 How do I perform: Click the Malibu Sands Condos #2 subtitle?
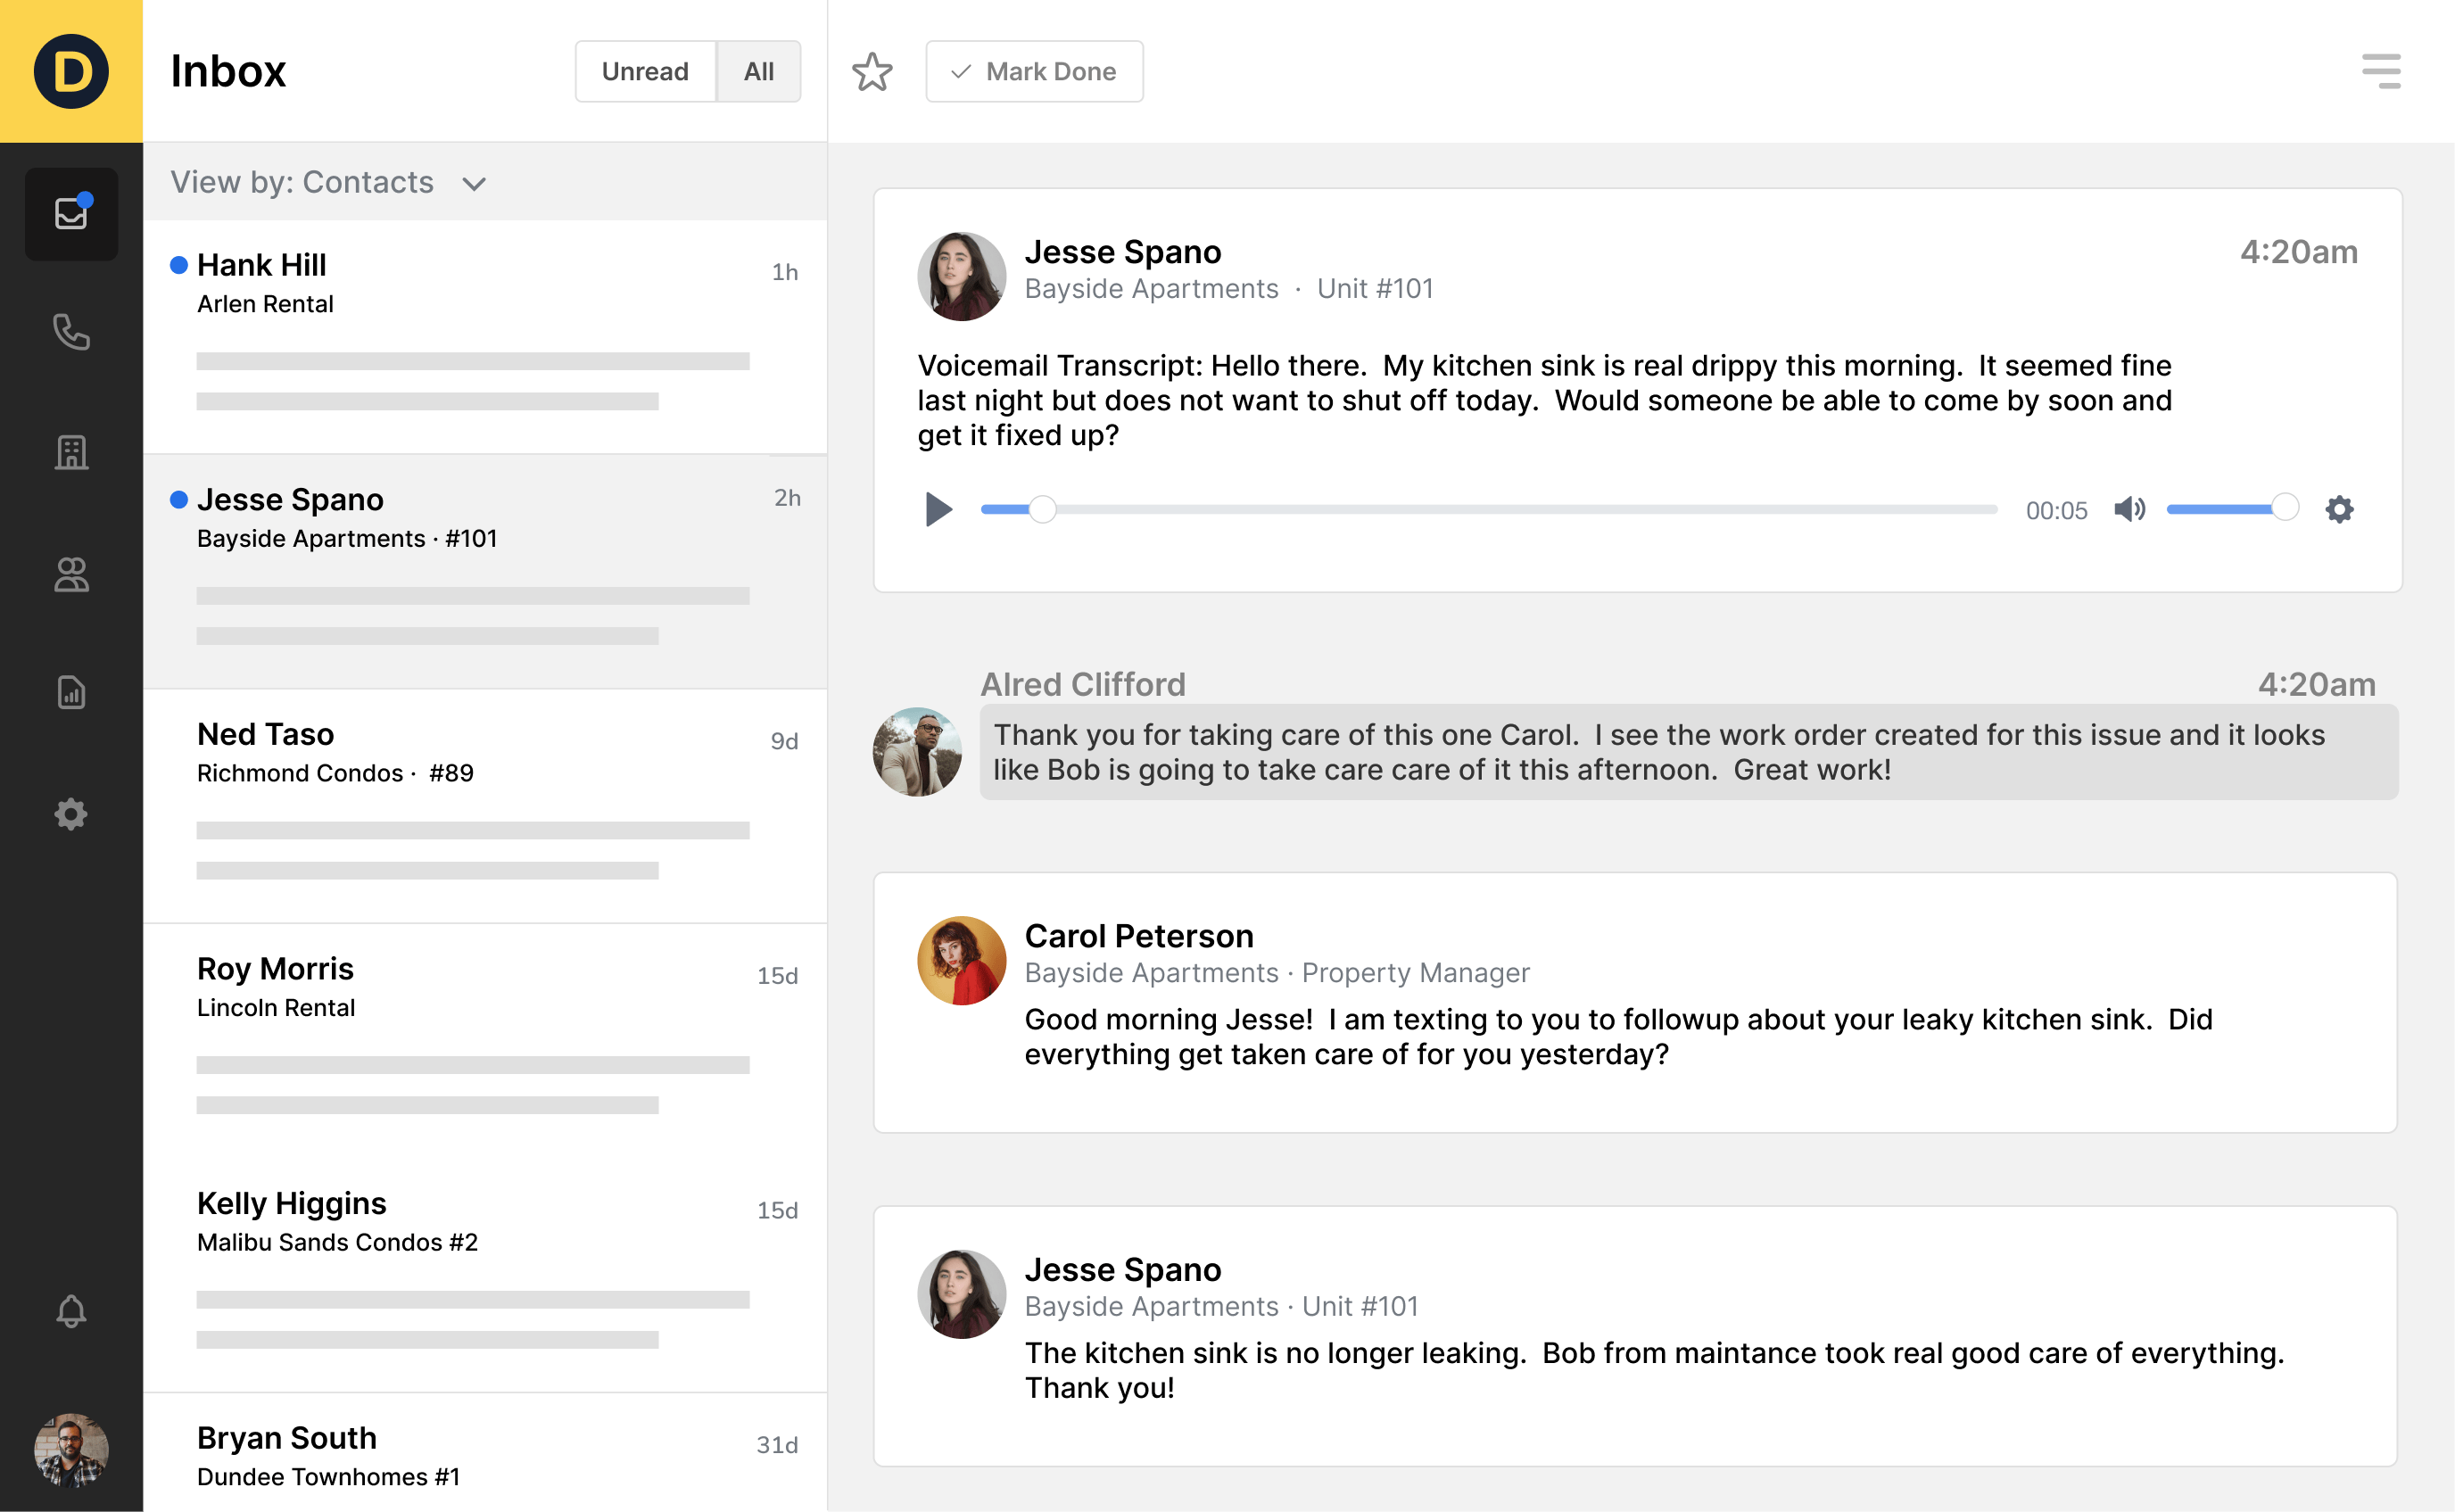[337, 1242]
